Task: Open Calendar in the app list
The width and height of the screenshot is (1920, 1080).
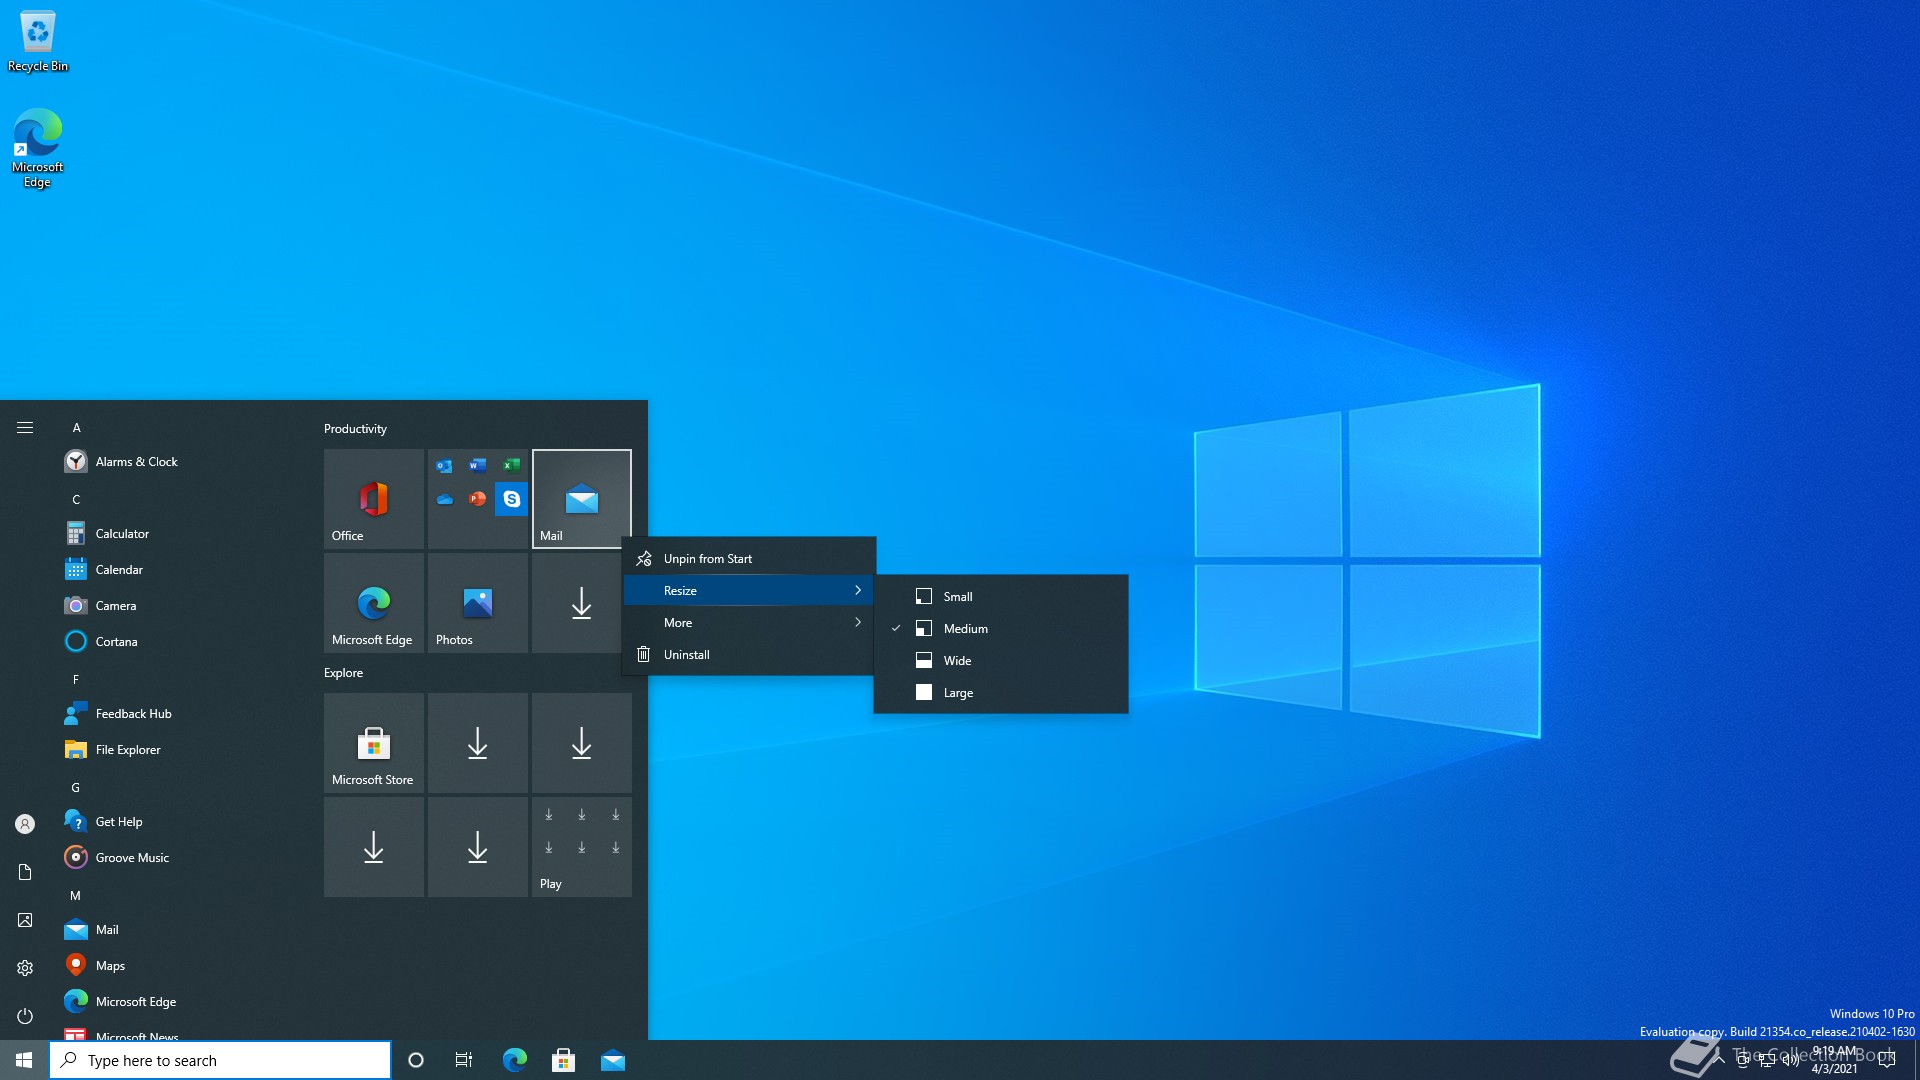Action: point(180,570)
